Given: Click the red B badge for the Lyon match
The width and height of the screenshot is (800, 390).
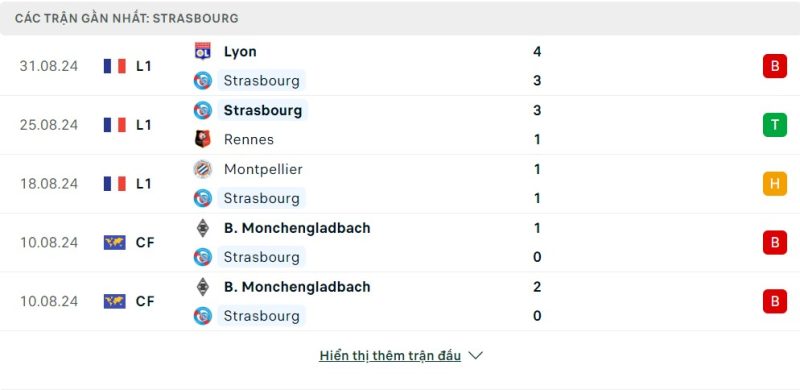Looking at the screenshot, I should pyautogui.click(x=774, y=66).
